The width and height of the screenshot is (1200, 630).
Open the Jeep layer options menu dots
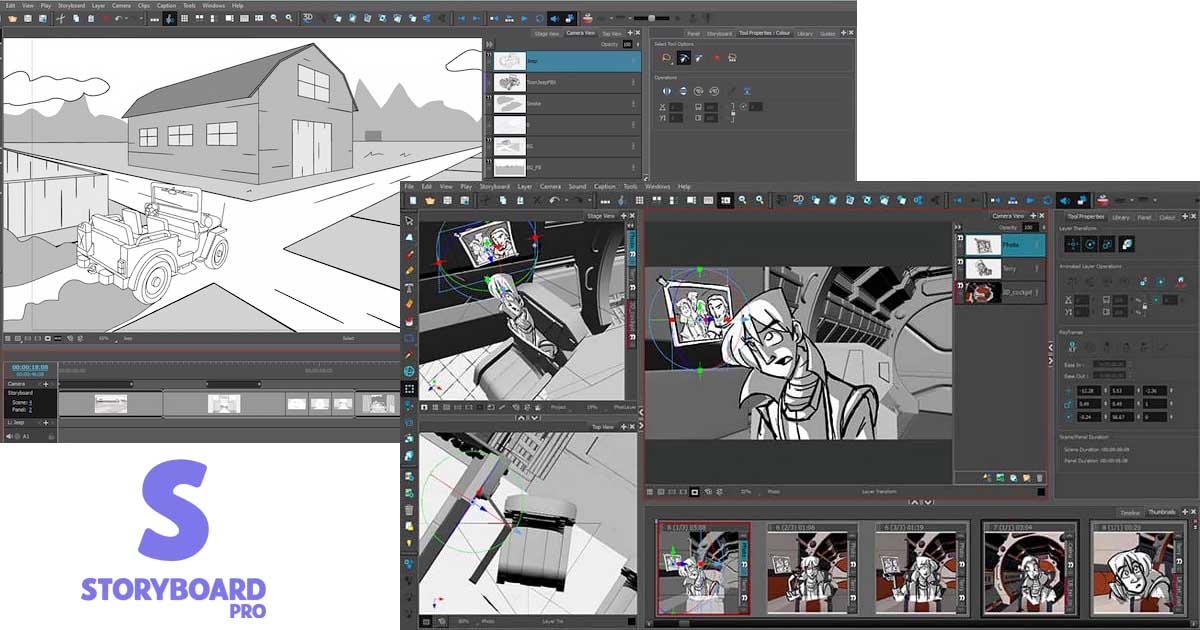633,59
